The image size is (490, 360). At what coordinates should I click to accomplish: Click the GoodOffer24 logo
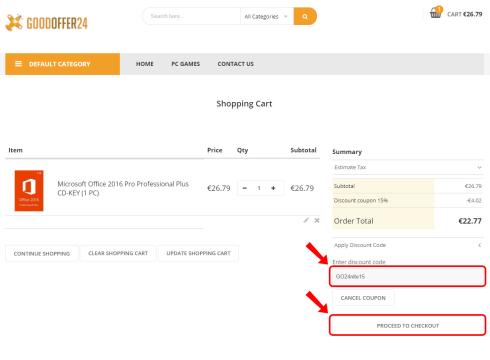(47, 23)
